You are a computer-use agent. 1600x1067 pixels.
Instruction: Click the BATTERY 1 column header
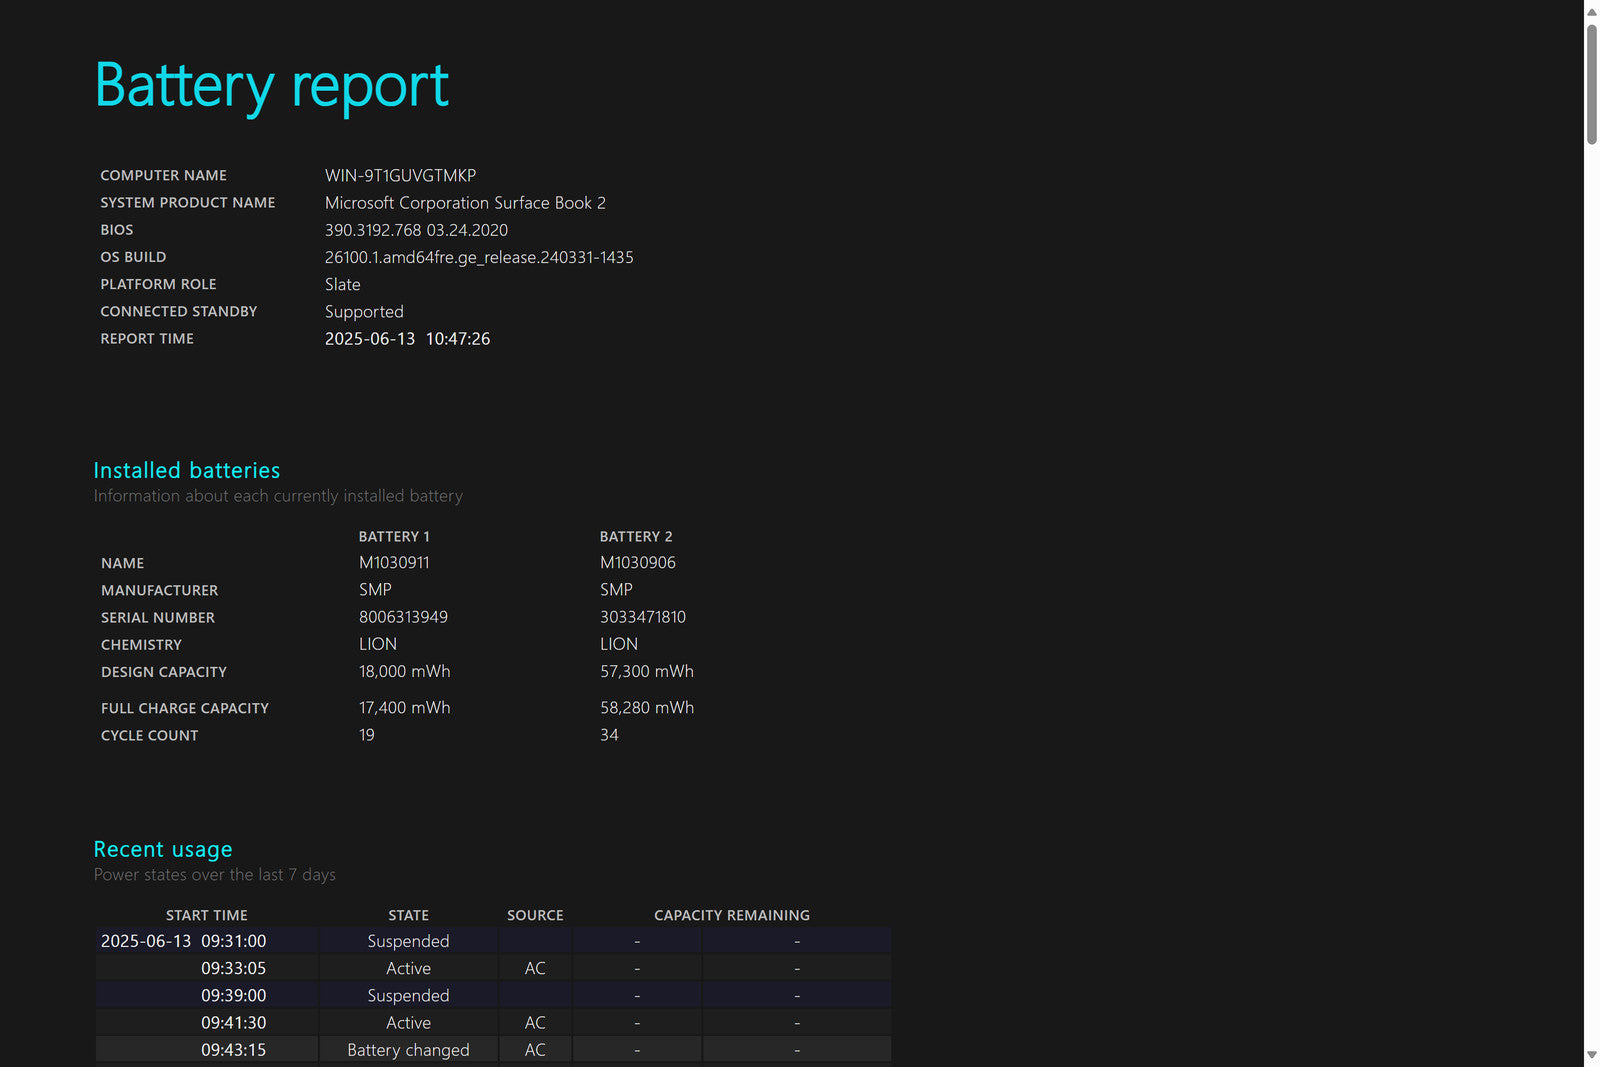click(394, 537)
